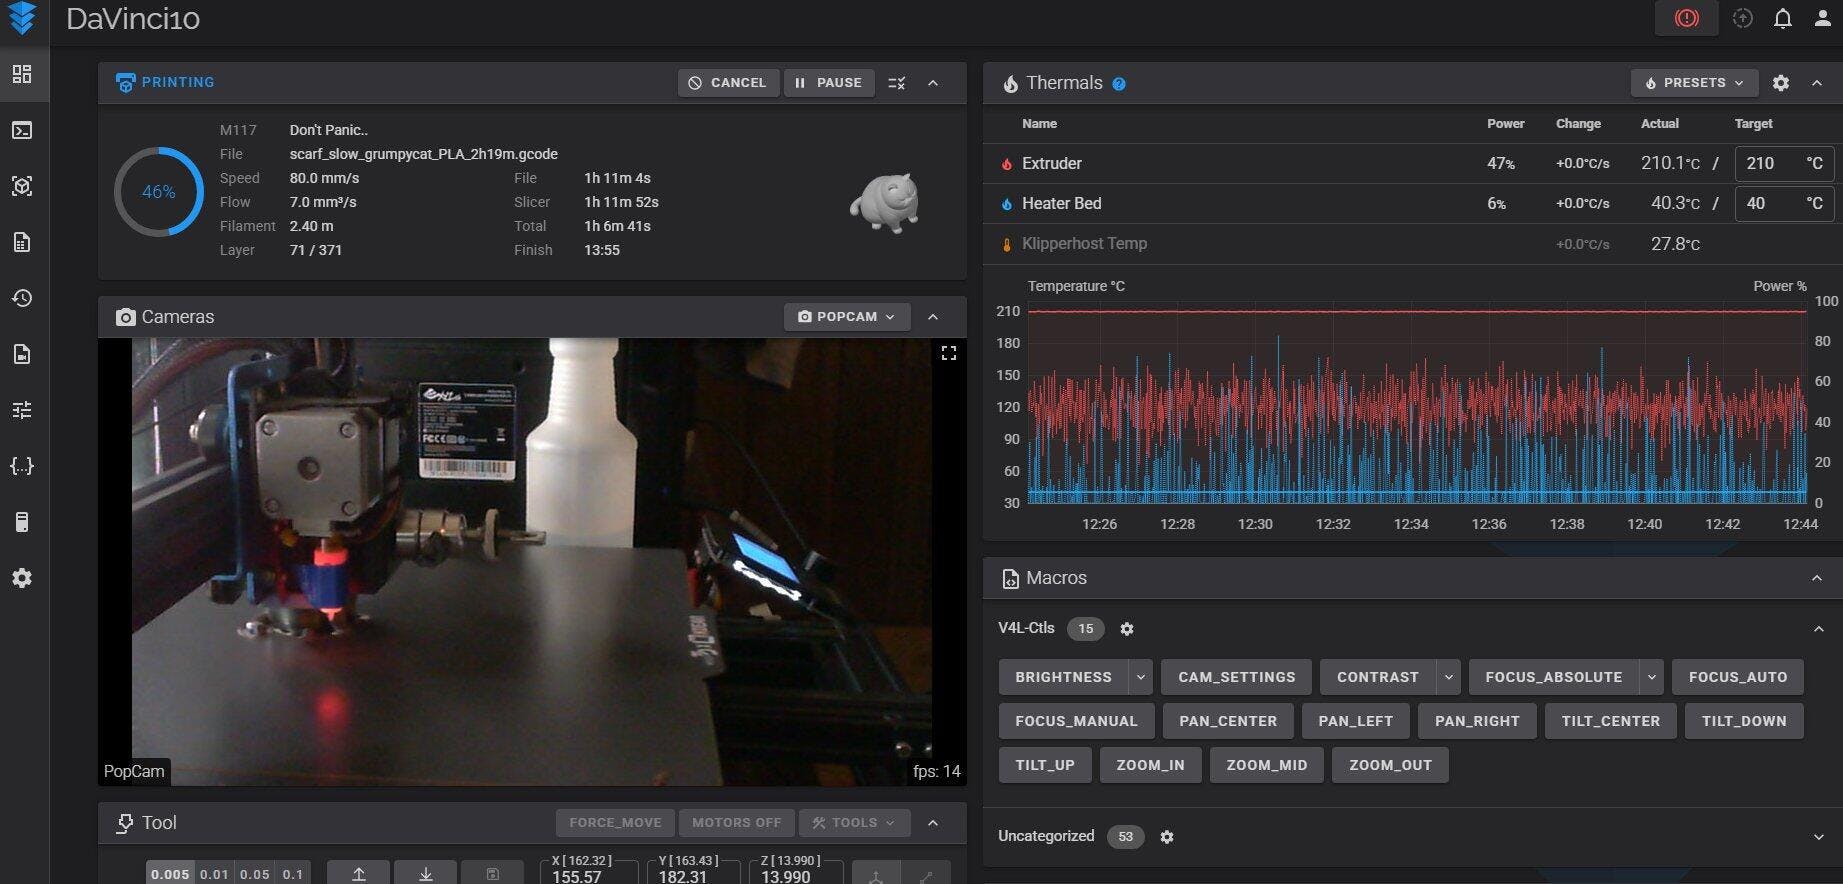
Task: Open the print history page in the sidebar
Action: pos(22,298)
